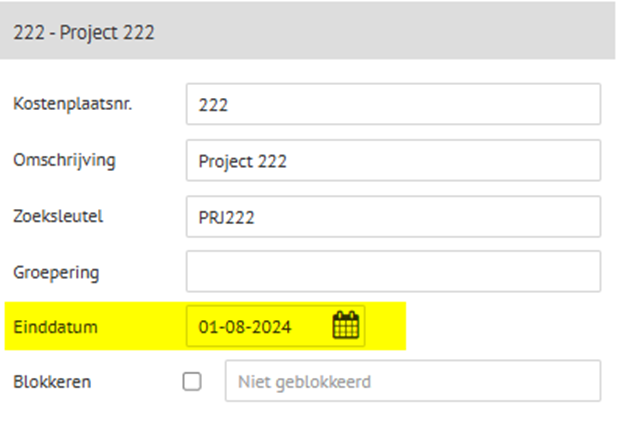Place cursor after PRJ222 search key text
Screen dimensions: 620x430
click(x=255, y=217)
